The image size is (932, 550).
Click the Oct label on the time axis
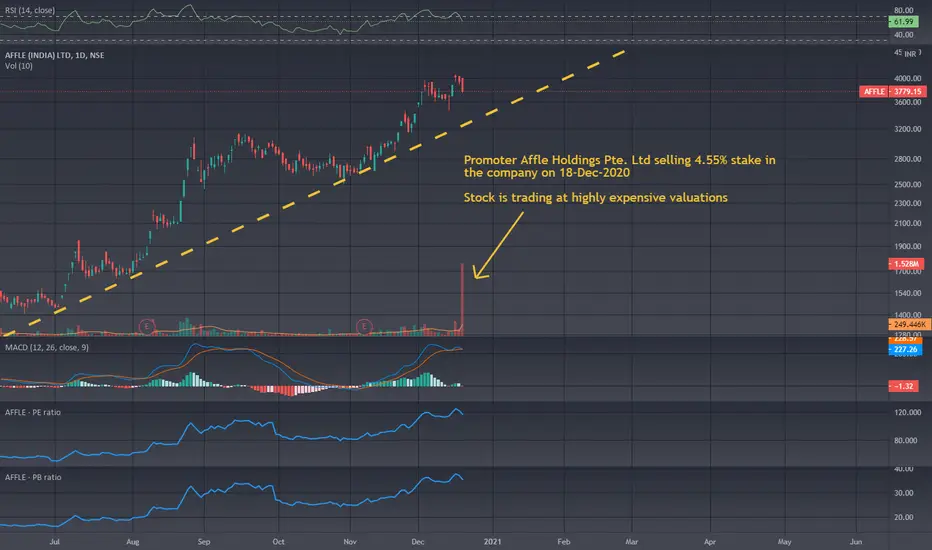278,542
